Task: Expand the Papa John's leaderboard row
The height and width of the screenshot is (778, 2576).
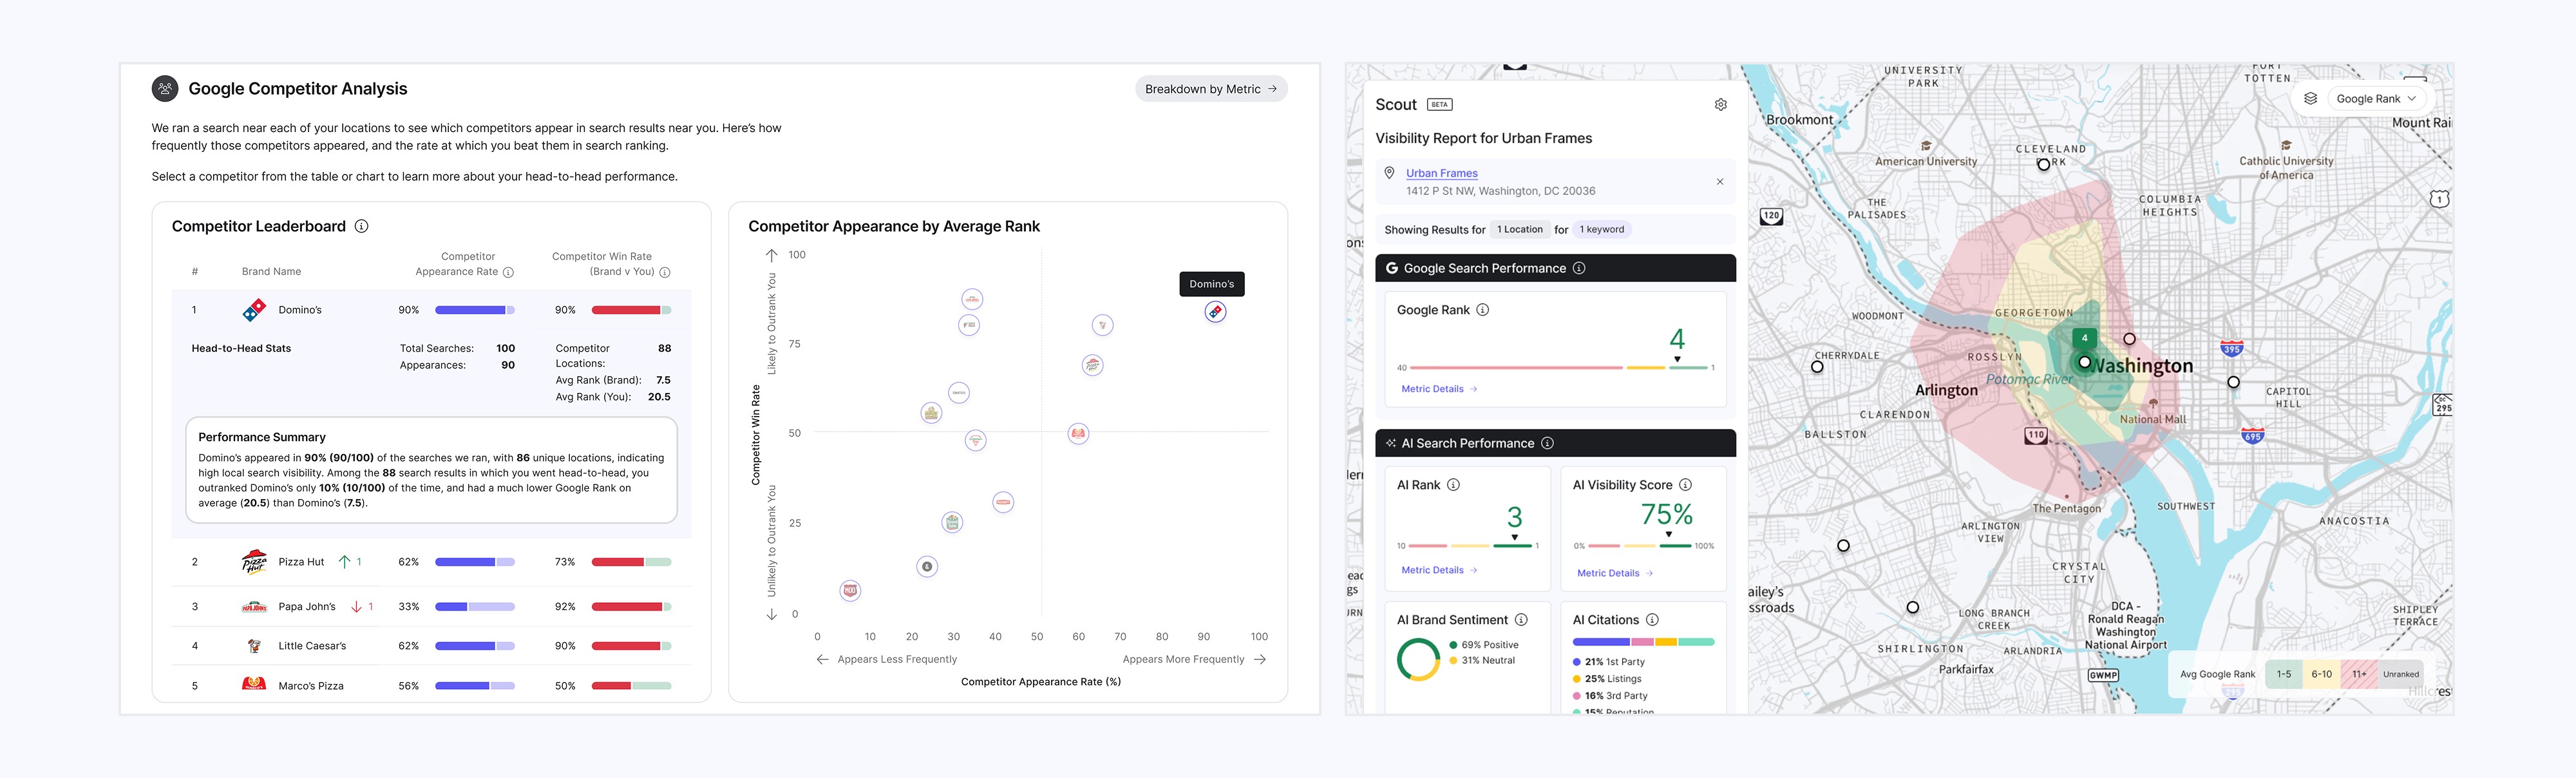Action: click(x=306, y=607)
